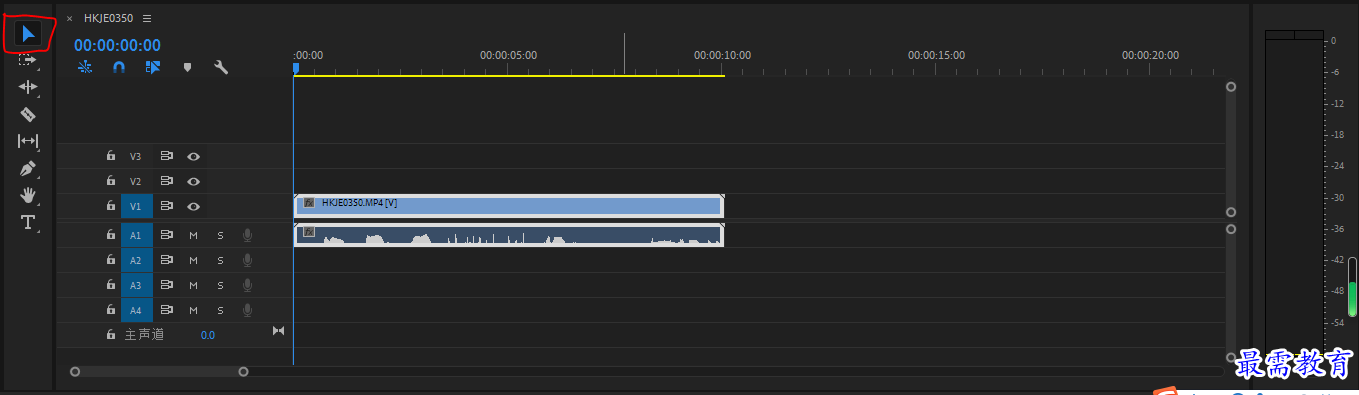This screenshot has width=1359, height=395.
Task: Toggle sync lock on V2
Action: click(x=167, y=181)
